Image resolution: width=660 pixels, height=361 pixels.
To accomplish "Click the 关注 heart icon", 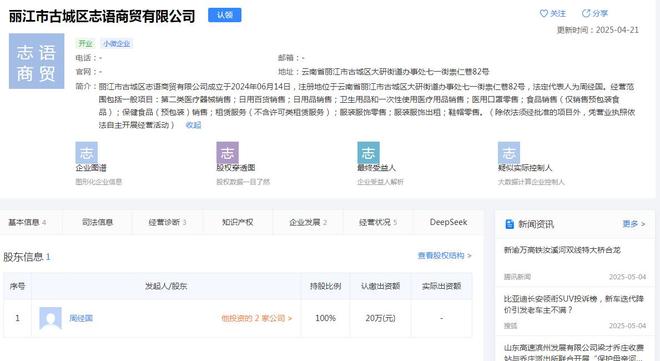I will pyautogui.click(x=544, y=13).
